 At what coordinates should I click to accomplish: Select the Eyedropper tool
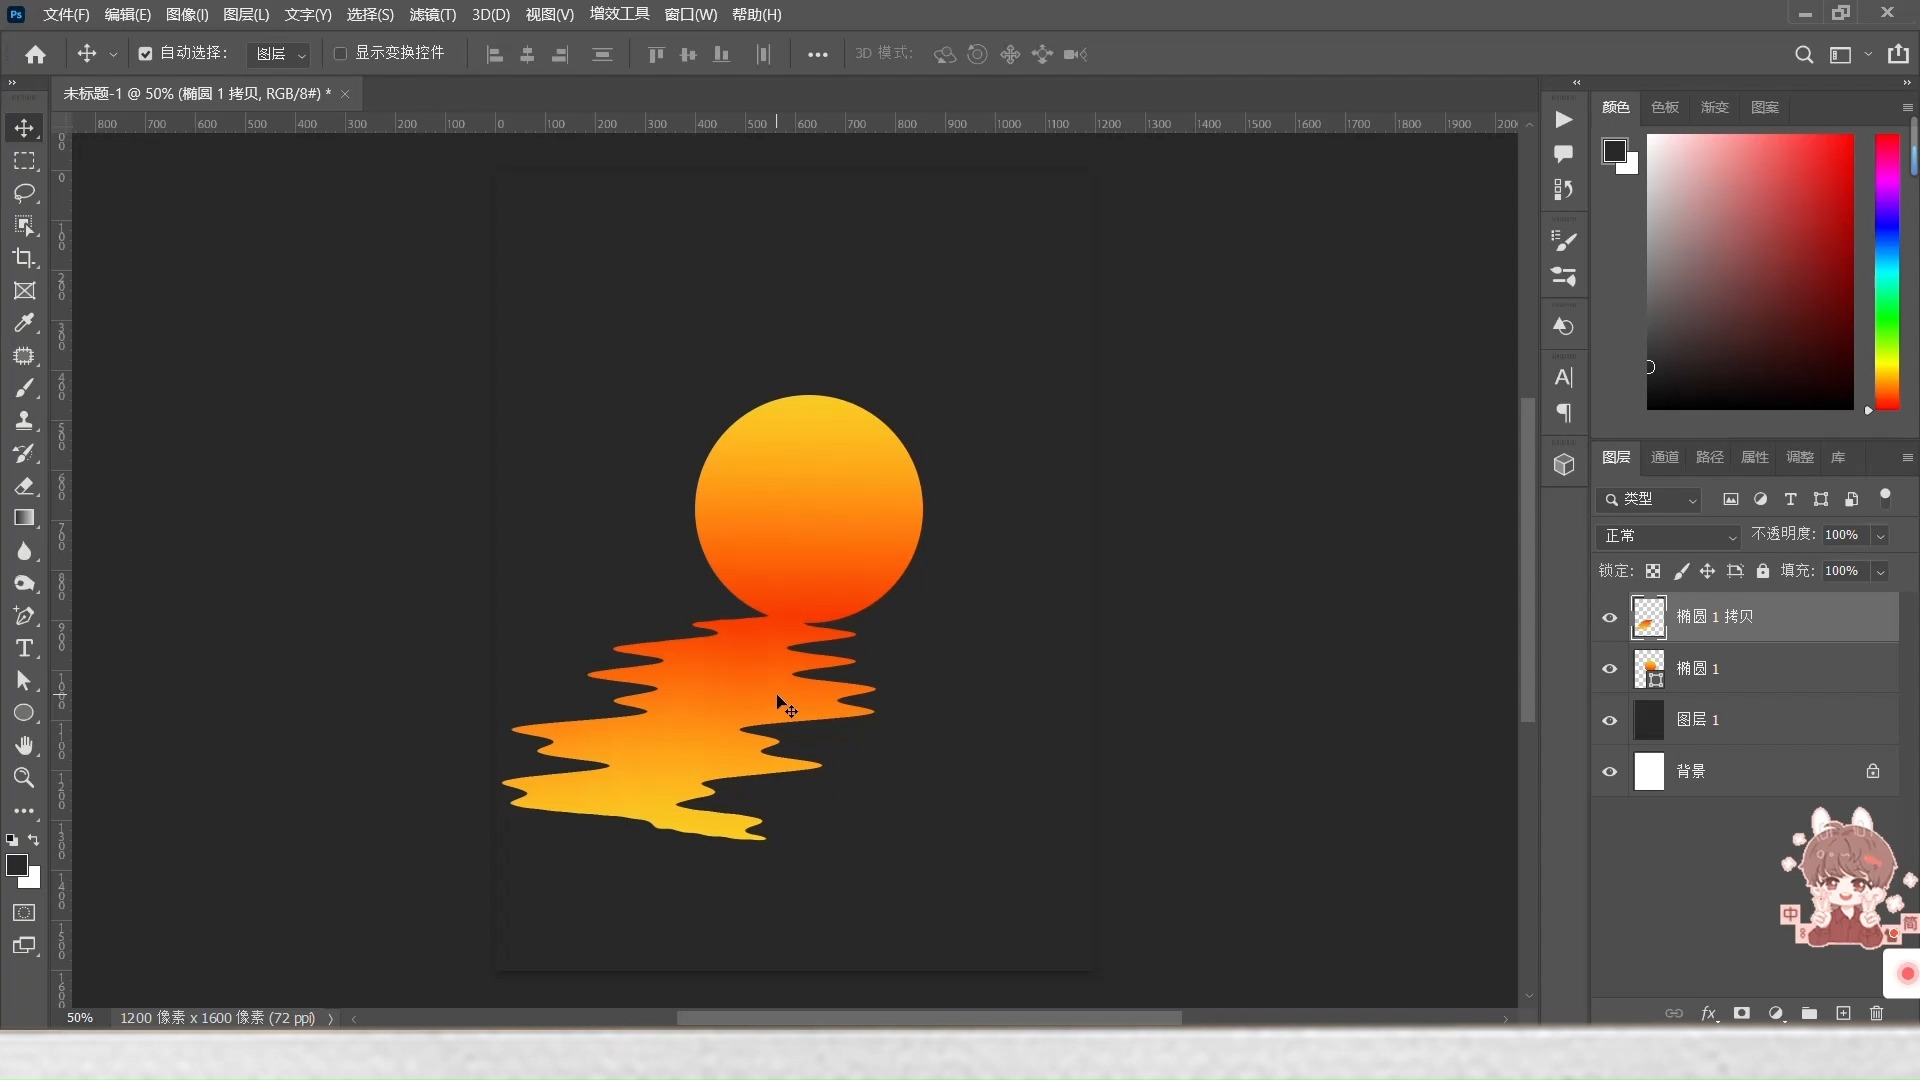24,323
